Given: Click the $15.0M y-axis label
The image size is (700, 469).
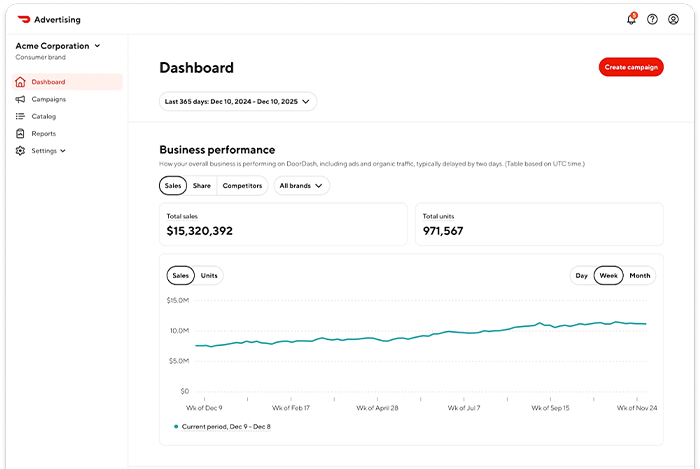Looking at the screenshot, I should (x=178, y=300).
